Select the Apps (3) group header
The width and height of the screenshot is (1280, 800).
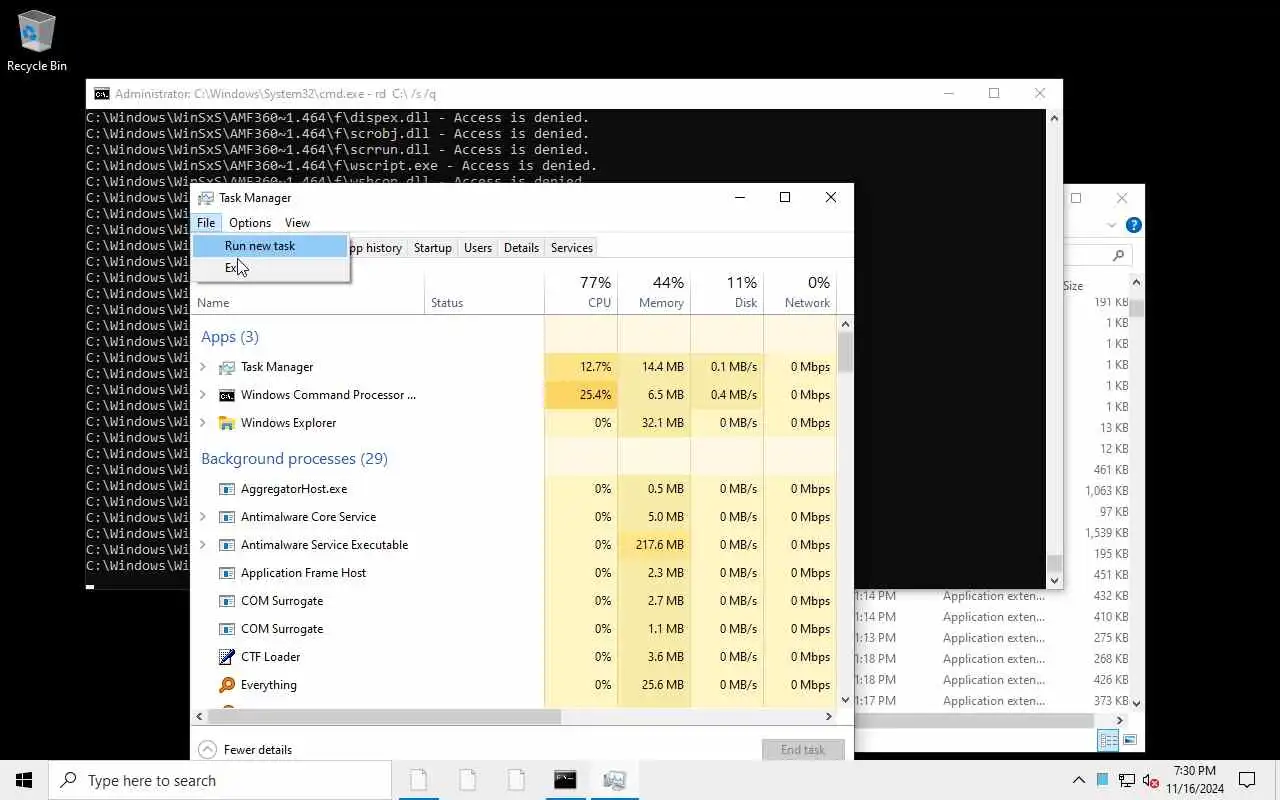(x=230, y=337)
